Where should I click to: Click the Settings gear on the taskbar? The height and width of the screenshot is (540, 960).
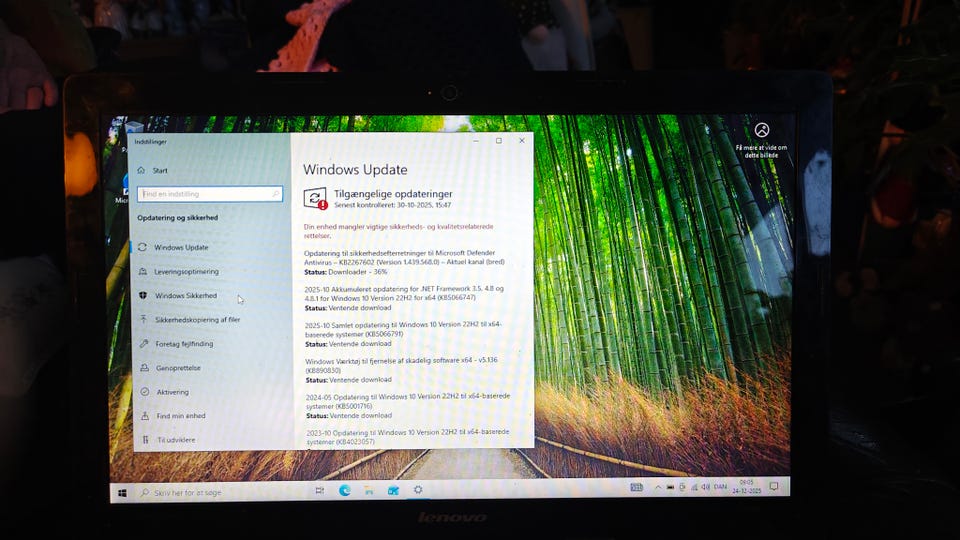(418, 490)
